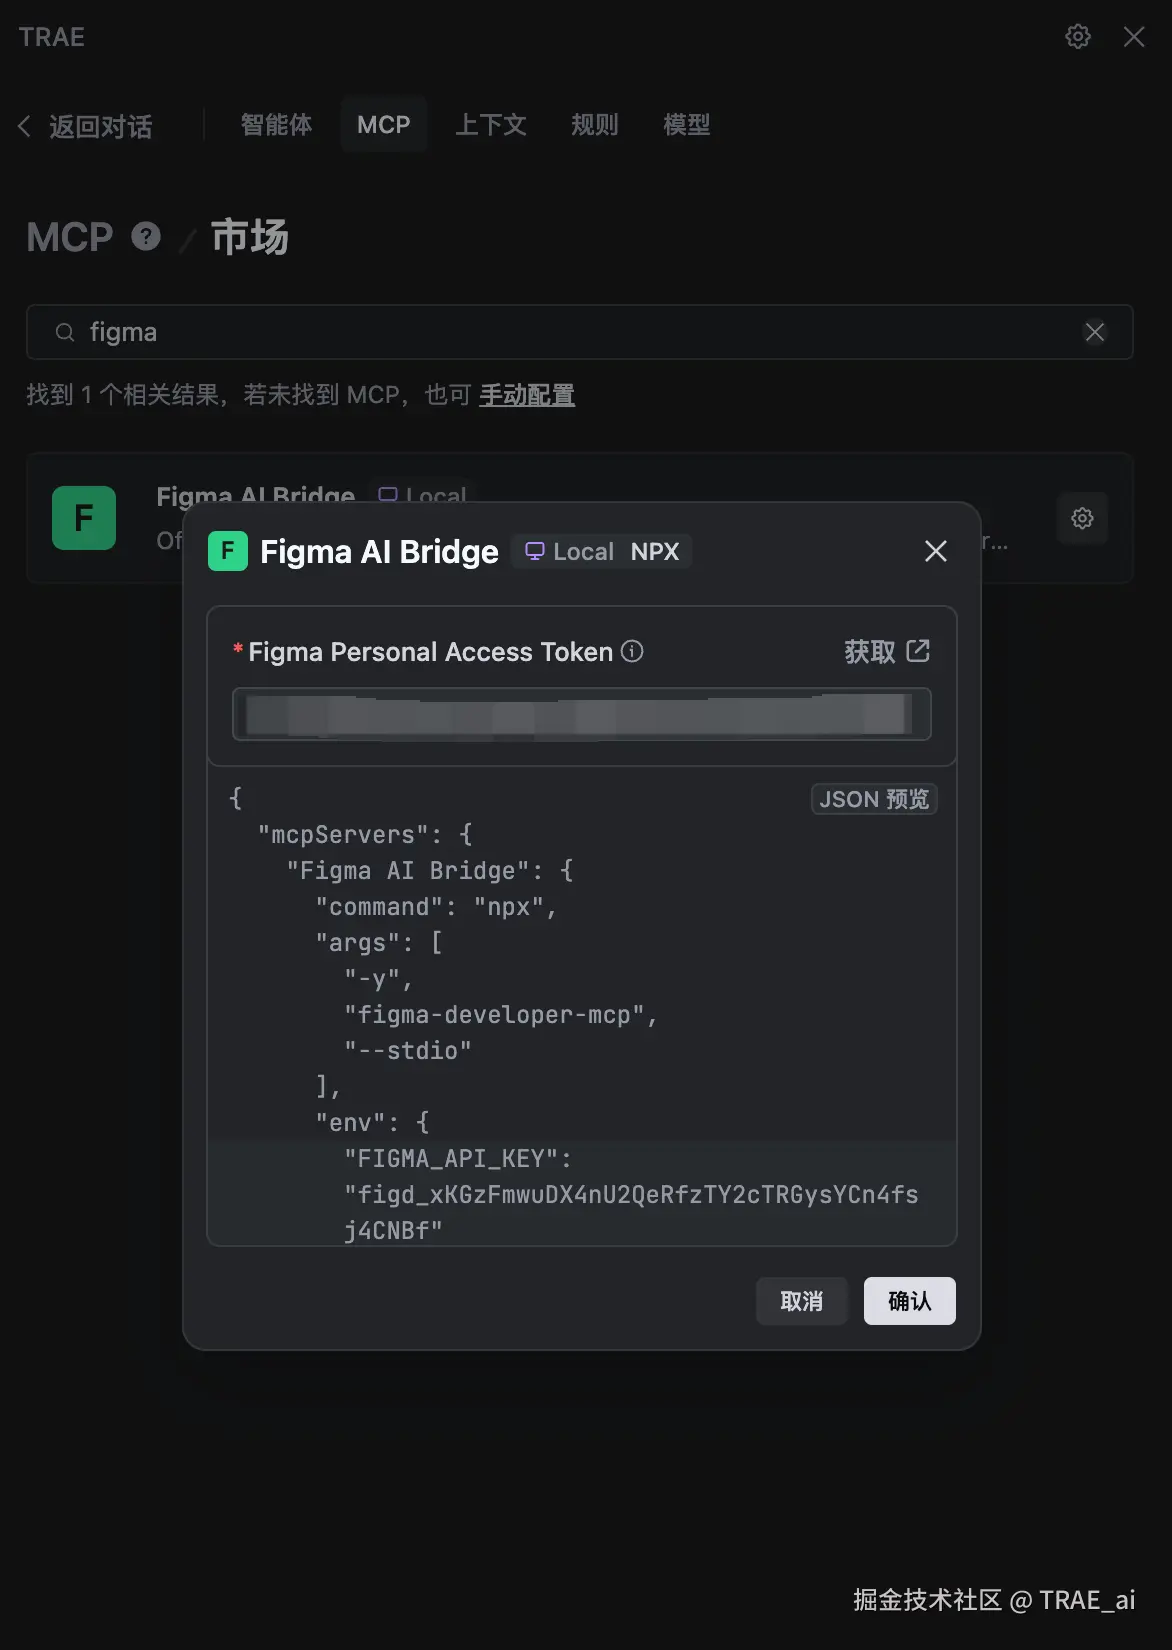Open the external link icon beside 获取
Viewport: 1172px width, 1650px height.
click(918, 652)
